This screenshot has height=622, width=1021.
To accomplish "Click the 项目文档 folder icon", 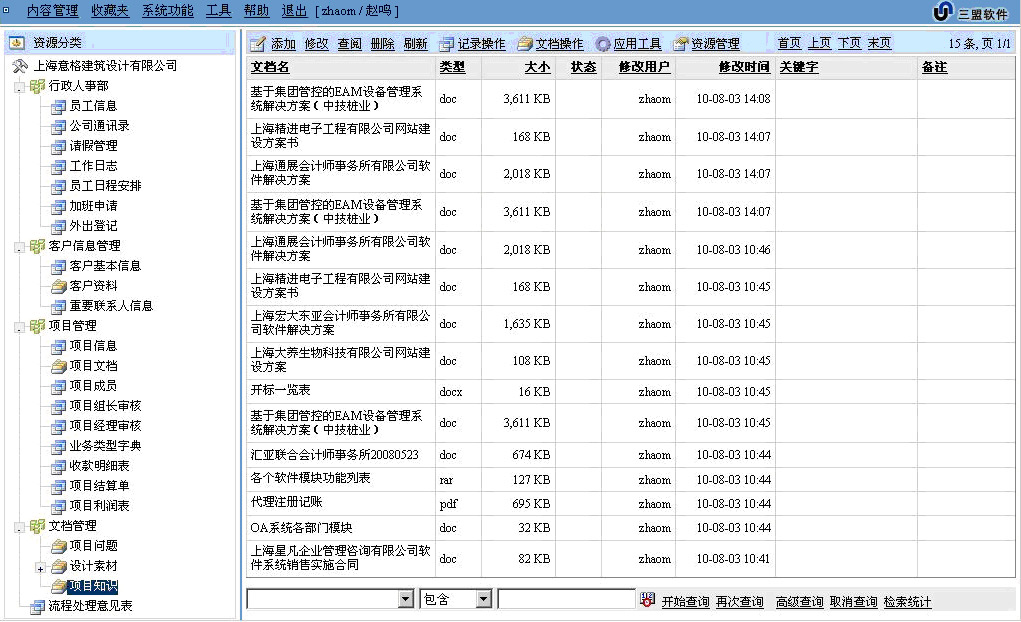I will 59,366.
